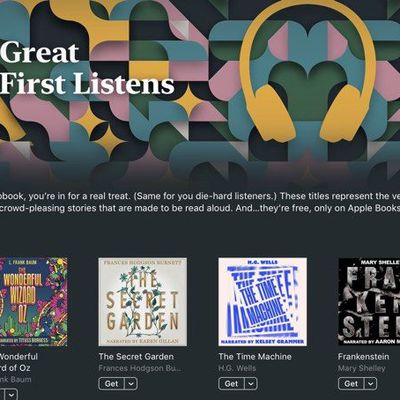The width and height of the screenshot is (400, 400).
Task: Expand dropdown arrow beside Secret Garden Get
Action: (x=131, y=384)
